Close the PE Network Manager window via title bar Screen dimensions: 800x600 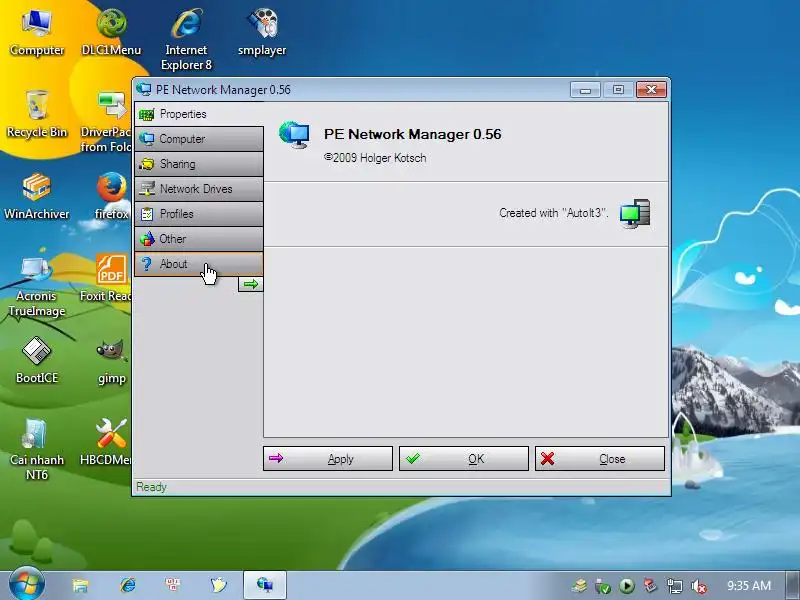tap(651, 90)
